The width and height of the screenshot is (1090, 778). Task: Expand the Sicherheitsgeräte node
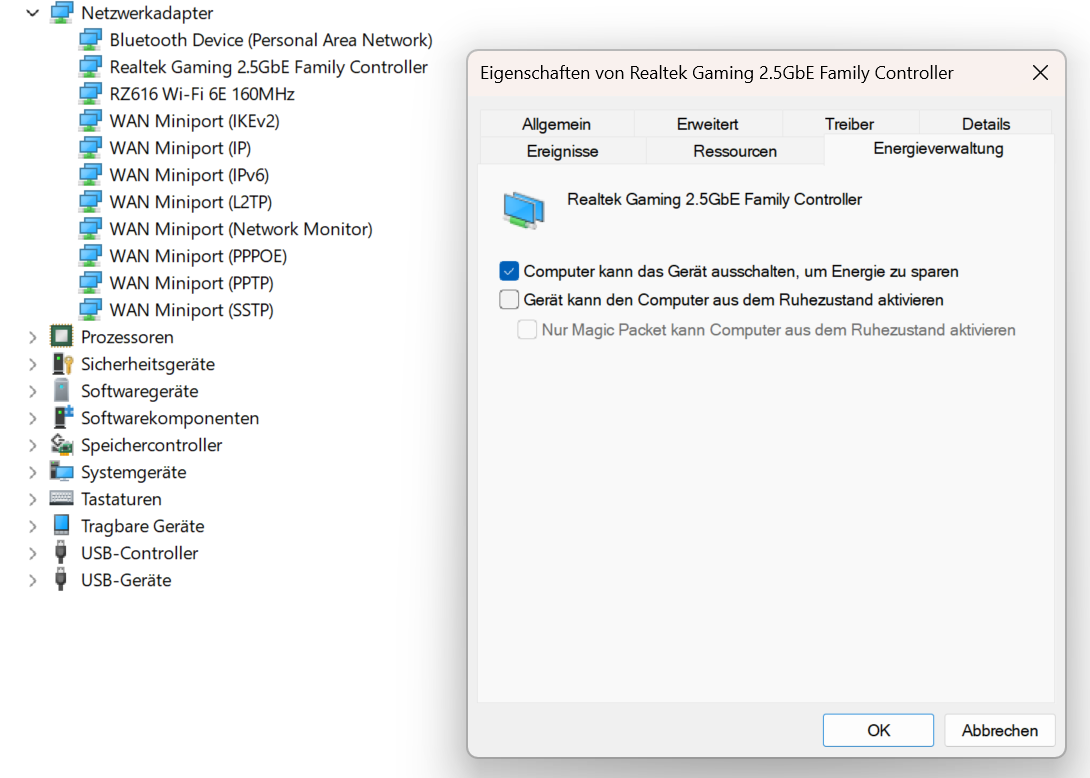32,364
